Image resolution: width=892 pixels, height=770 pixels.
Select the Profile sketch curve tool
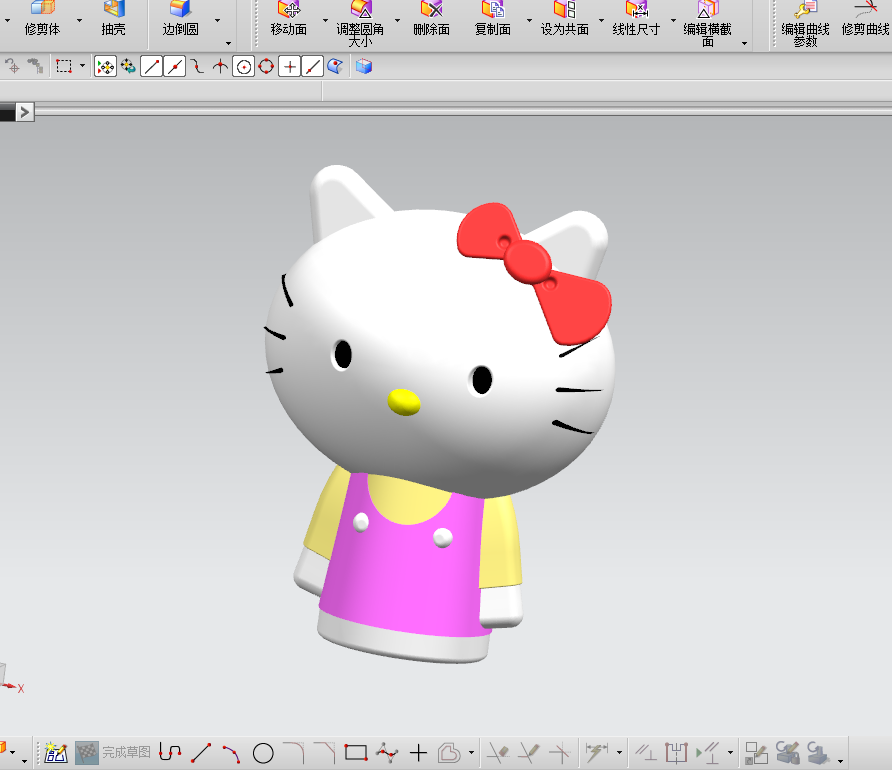tap(170, 753)
